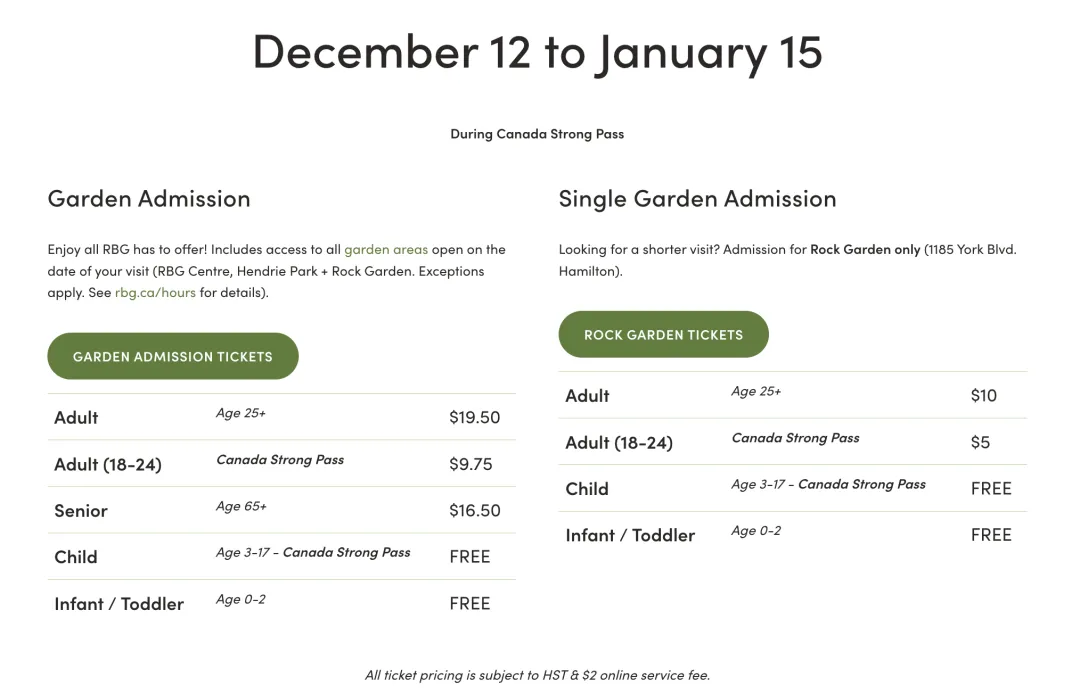Select Infant / Toddler label under Garden Admission
The width and height of the screenshot is (1080, 693).
pos(119,603)
